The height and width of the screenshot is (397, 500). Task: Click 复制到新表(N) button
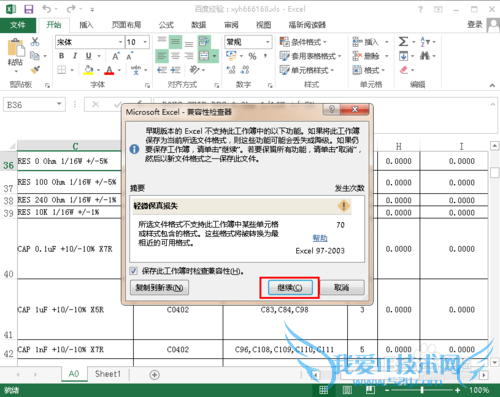pos(159,287)
